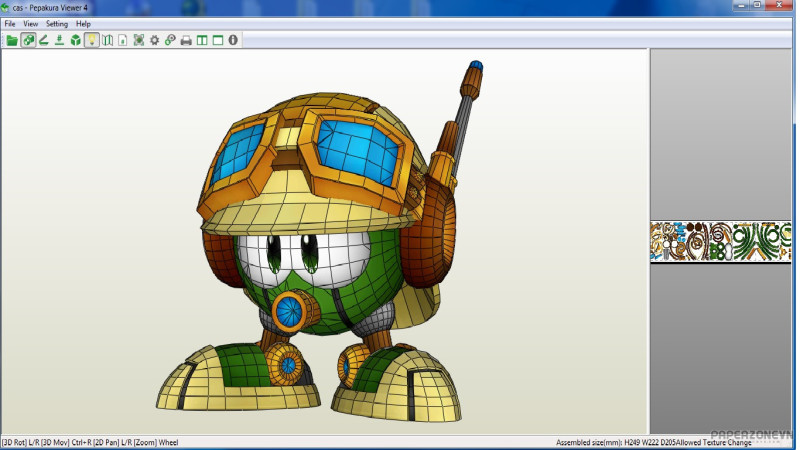Close the Pepakura Viewer 4 window

pyautogui.click(x=779, y=5)
